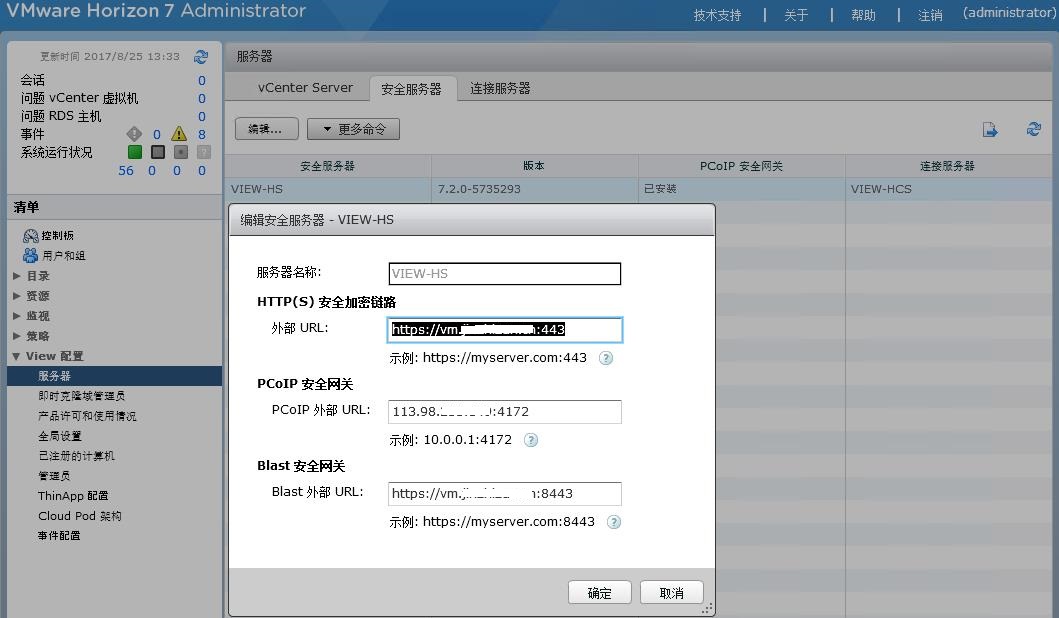Open 已注册的计算机 in the tree
The height and width of the screenshot is (618, 1059).
coord(76,456)
